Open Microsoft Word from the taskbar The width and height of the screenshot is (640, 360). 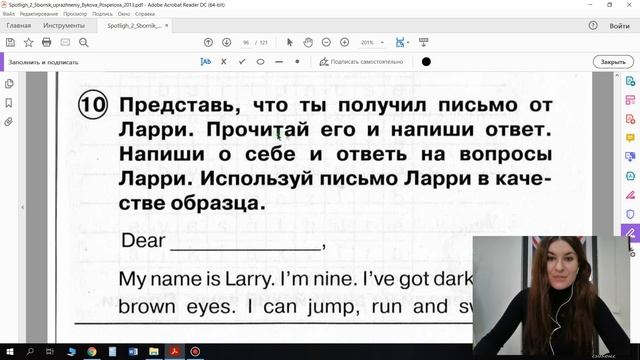click(x=133, y=351)
